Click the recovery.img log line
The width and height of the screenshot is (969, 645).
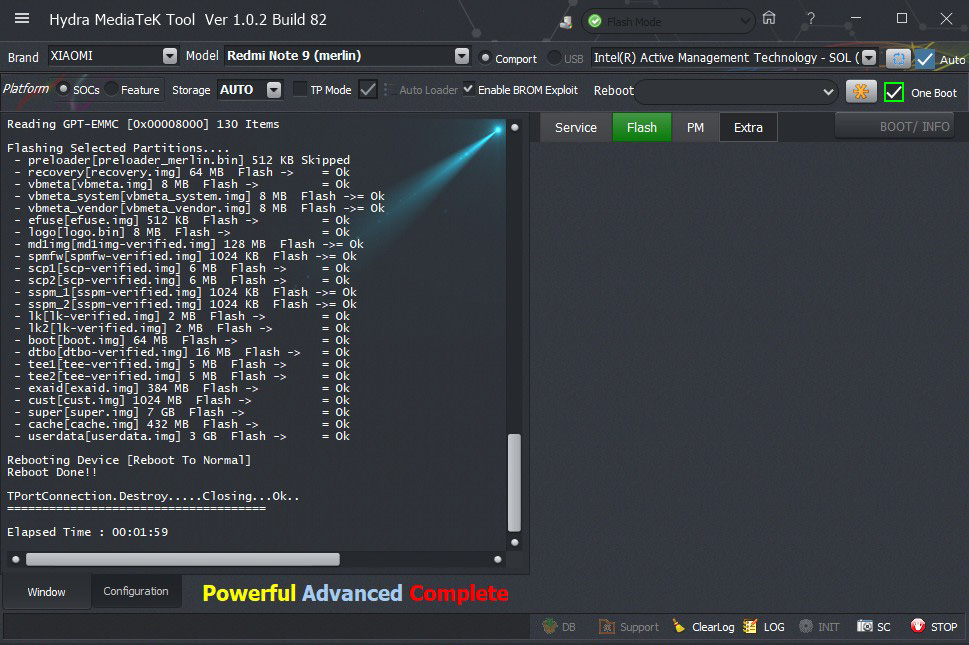pos(182,172)
